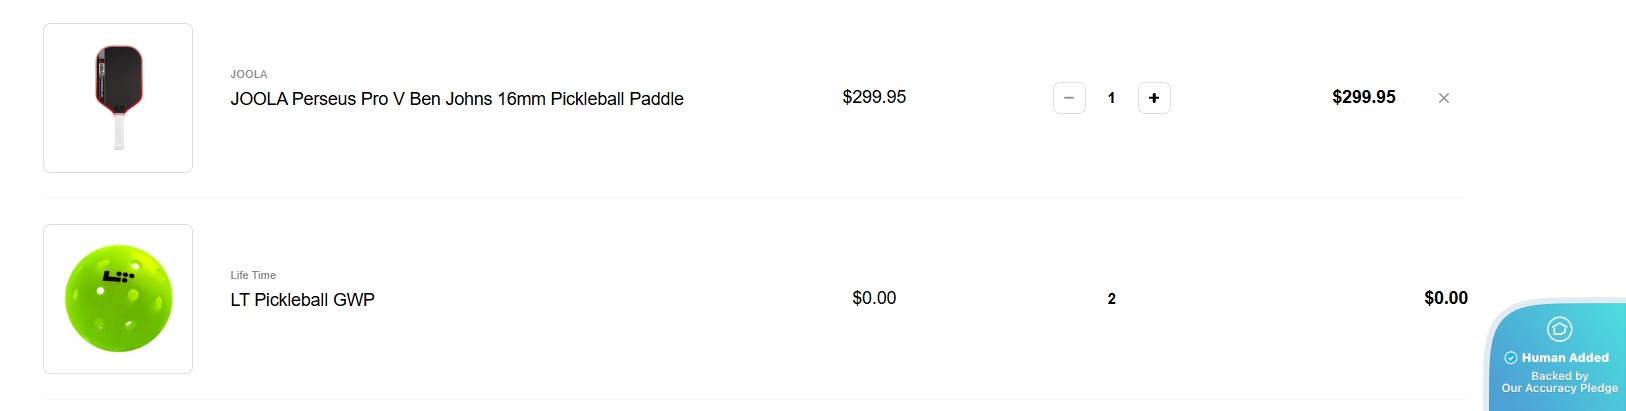
Task: Click the JOOLA brand label
Action: pyautogui.click(x=249, y=74)
